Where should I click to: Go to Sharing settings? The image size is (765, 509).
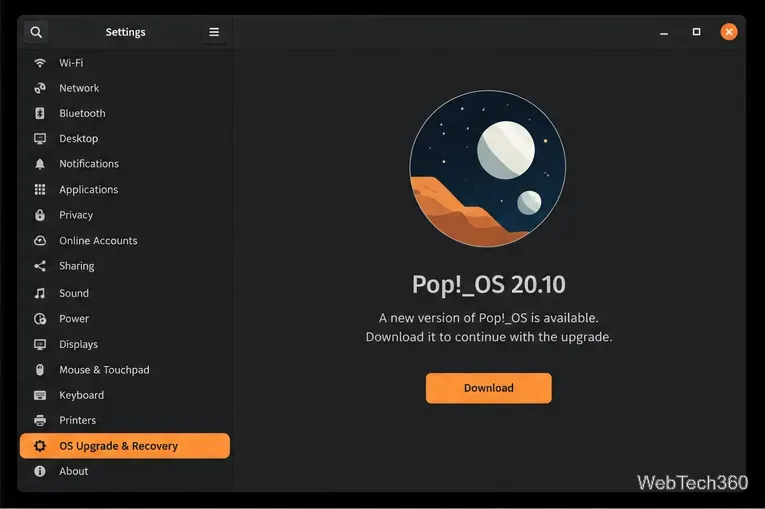point(125,266)
